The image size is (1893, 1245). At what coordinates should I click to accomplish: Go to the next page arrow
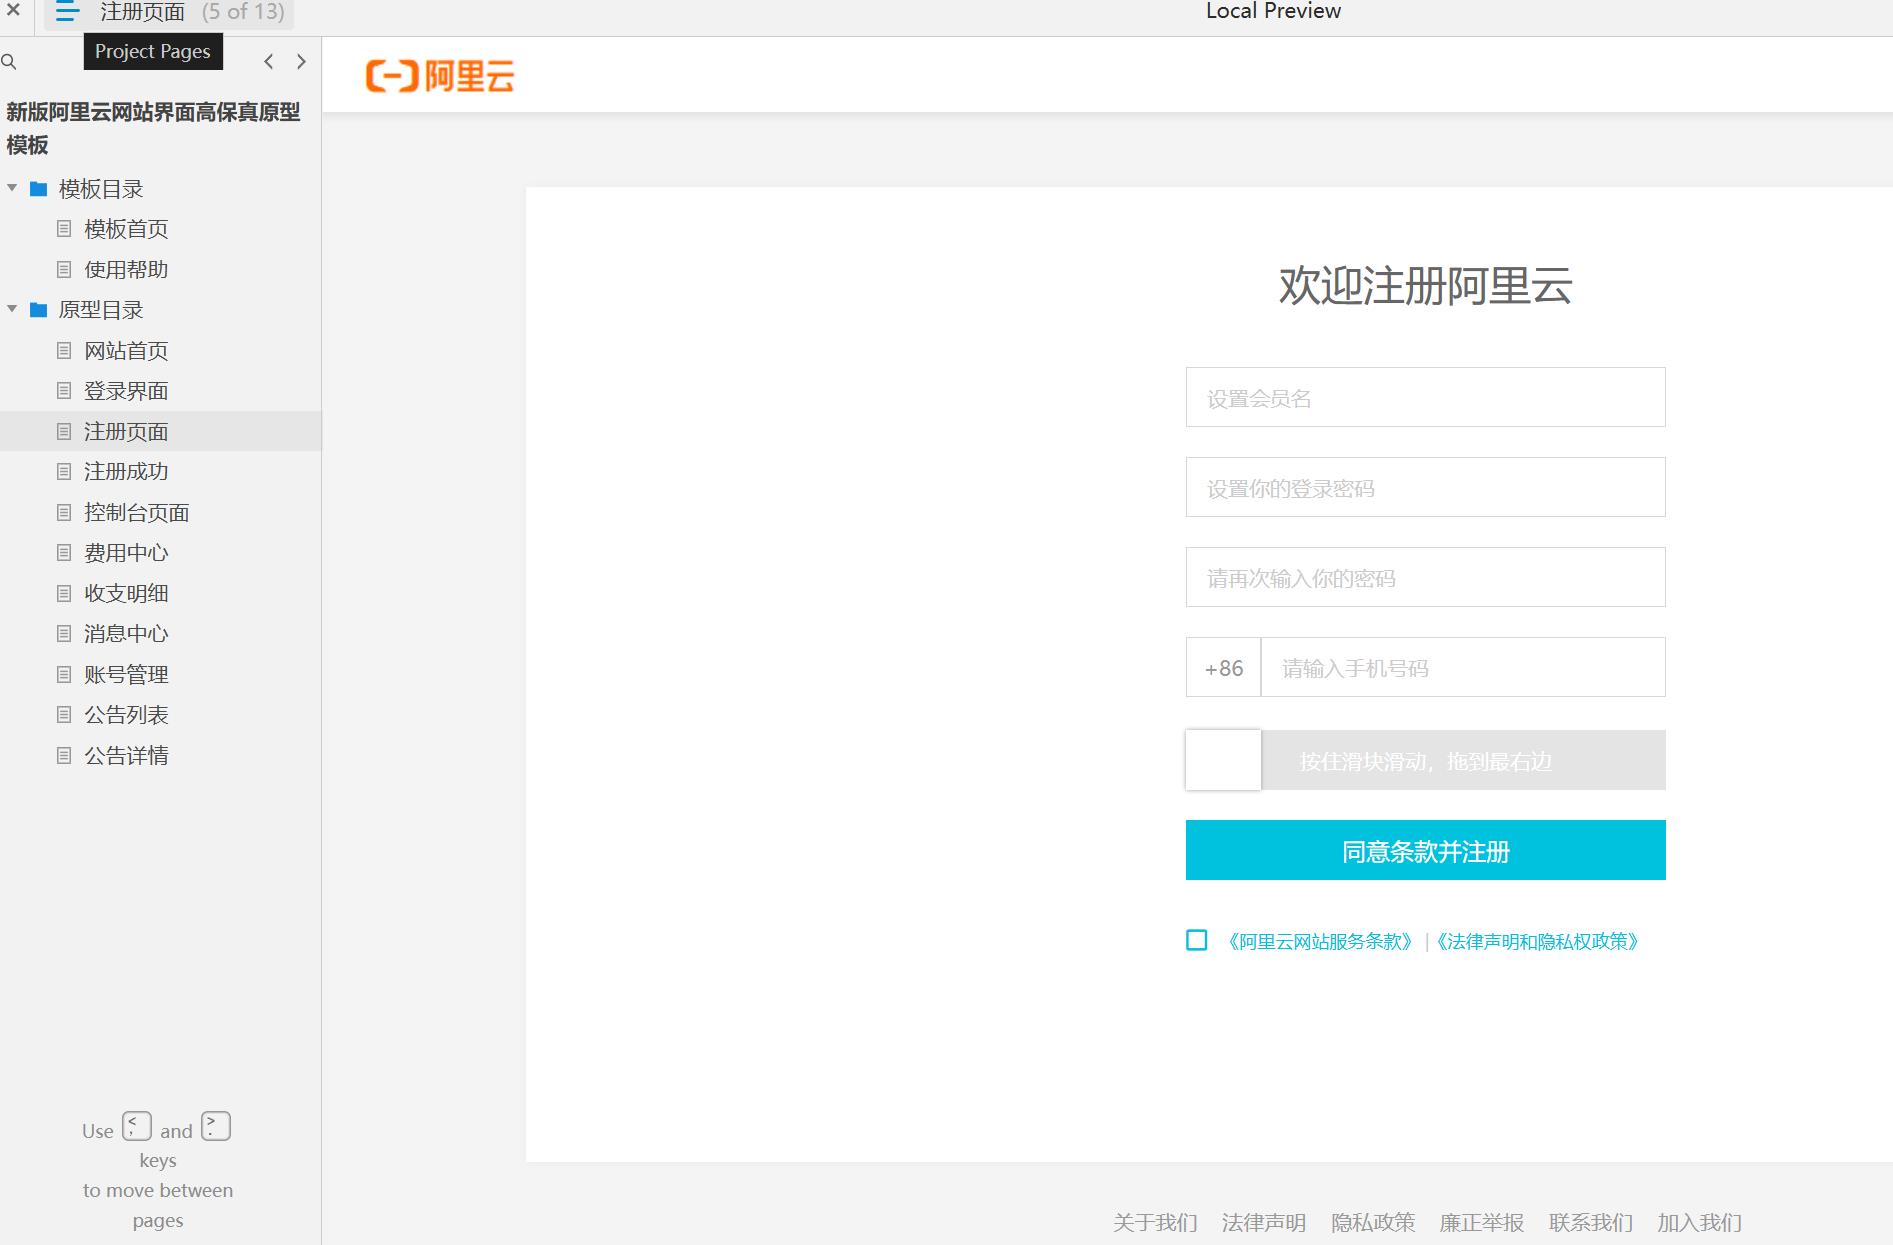[x=301, y=62]
